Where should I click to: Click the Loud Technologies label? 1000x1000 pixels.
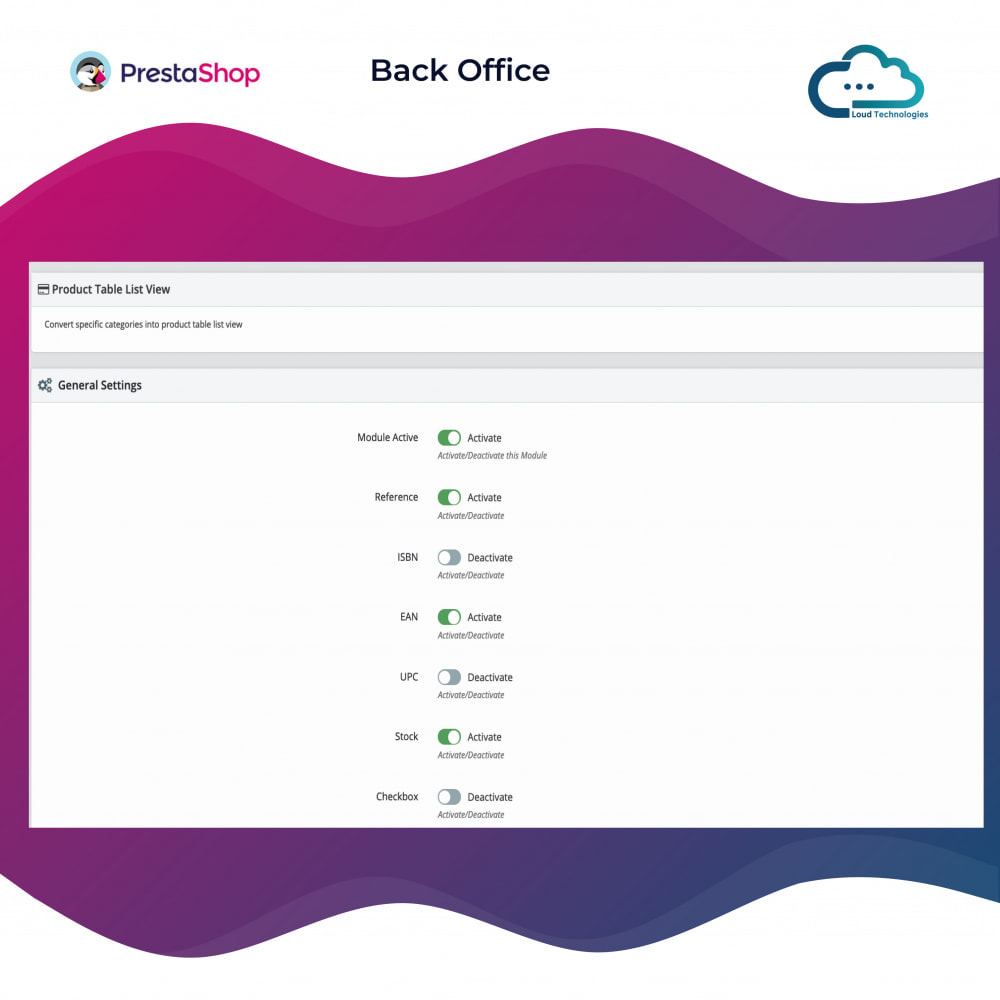point(891,113)
